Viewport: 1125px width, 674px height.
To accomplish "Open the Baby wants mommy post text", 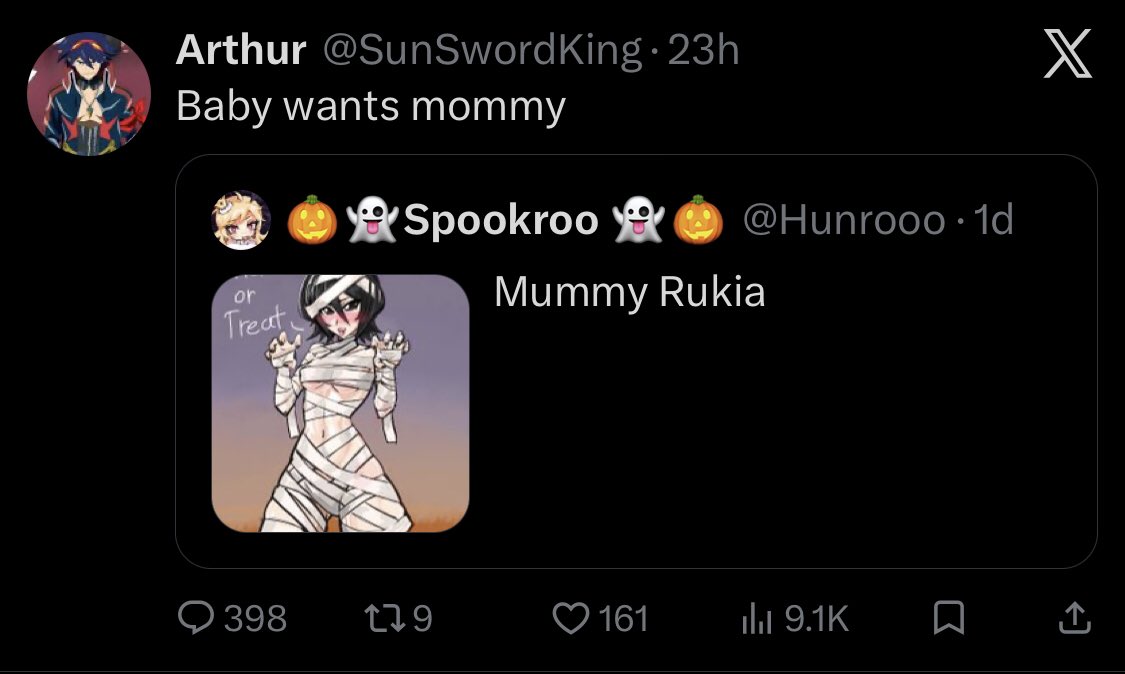I will (371, 107).
